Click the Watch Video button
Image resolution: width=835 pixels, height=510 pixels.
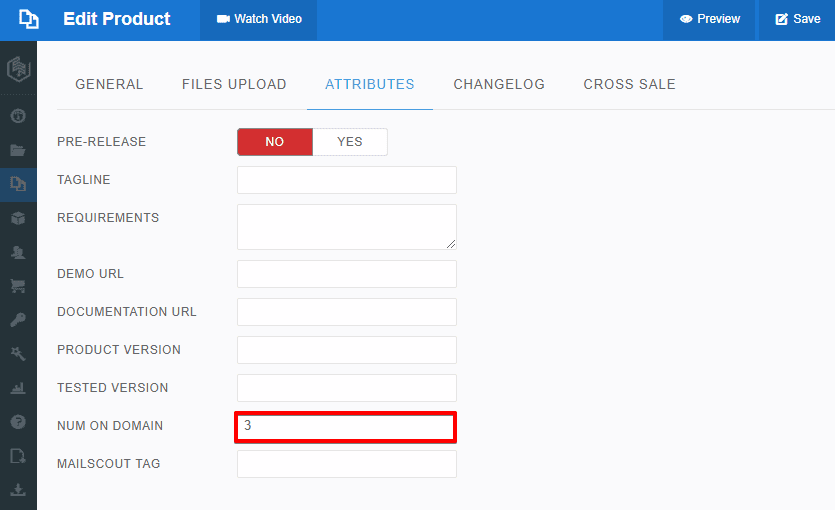(259, 20)
